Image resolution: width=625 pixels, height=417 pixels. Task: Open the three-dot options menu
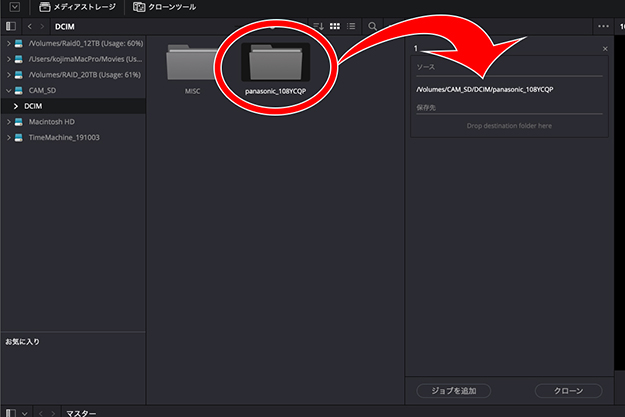(602, 25)
